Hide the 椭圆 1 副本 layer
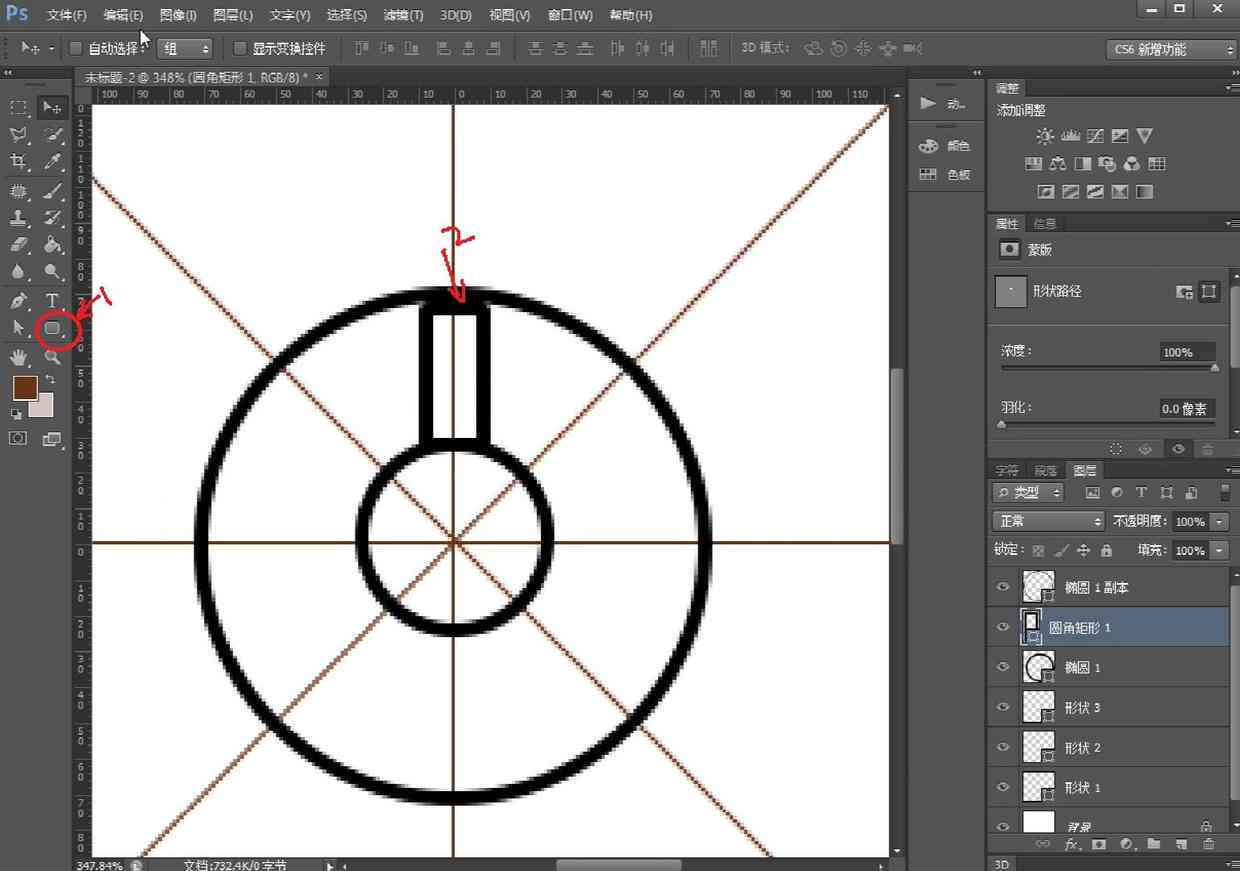1240x871 pixels. (1003, 587)
